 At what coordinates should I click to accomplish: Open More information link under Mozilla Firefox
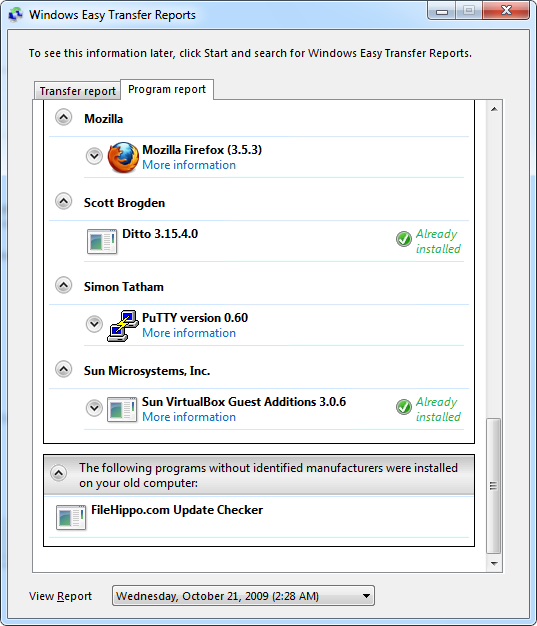[189, 165]
